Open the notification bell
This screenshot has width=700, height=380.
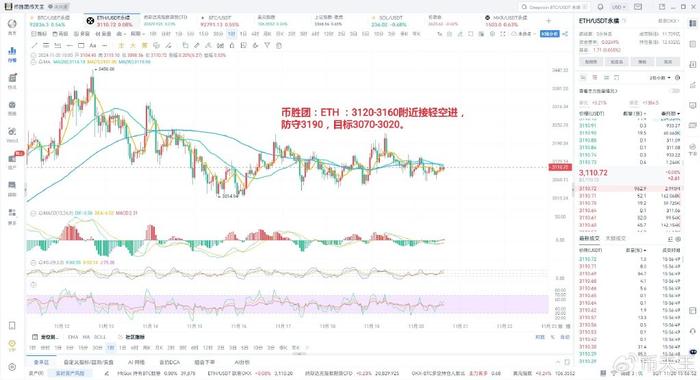(x=600, y=7)
